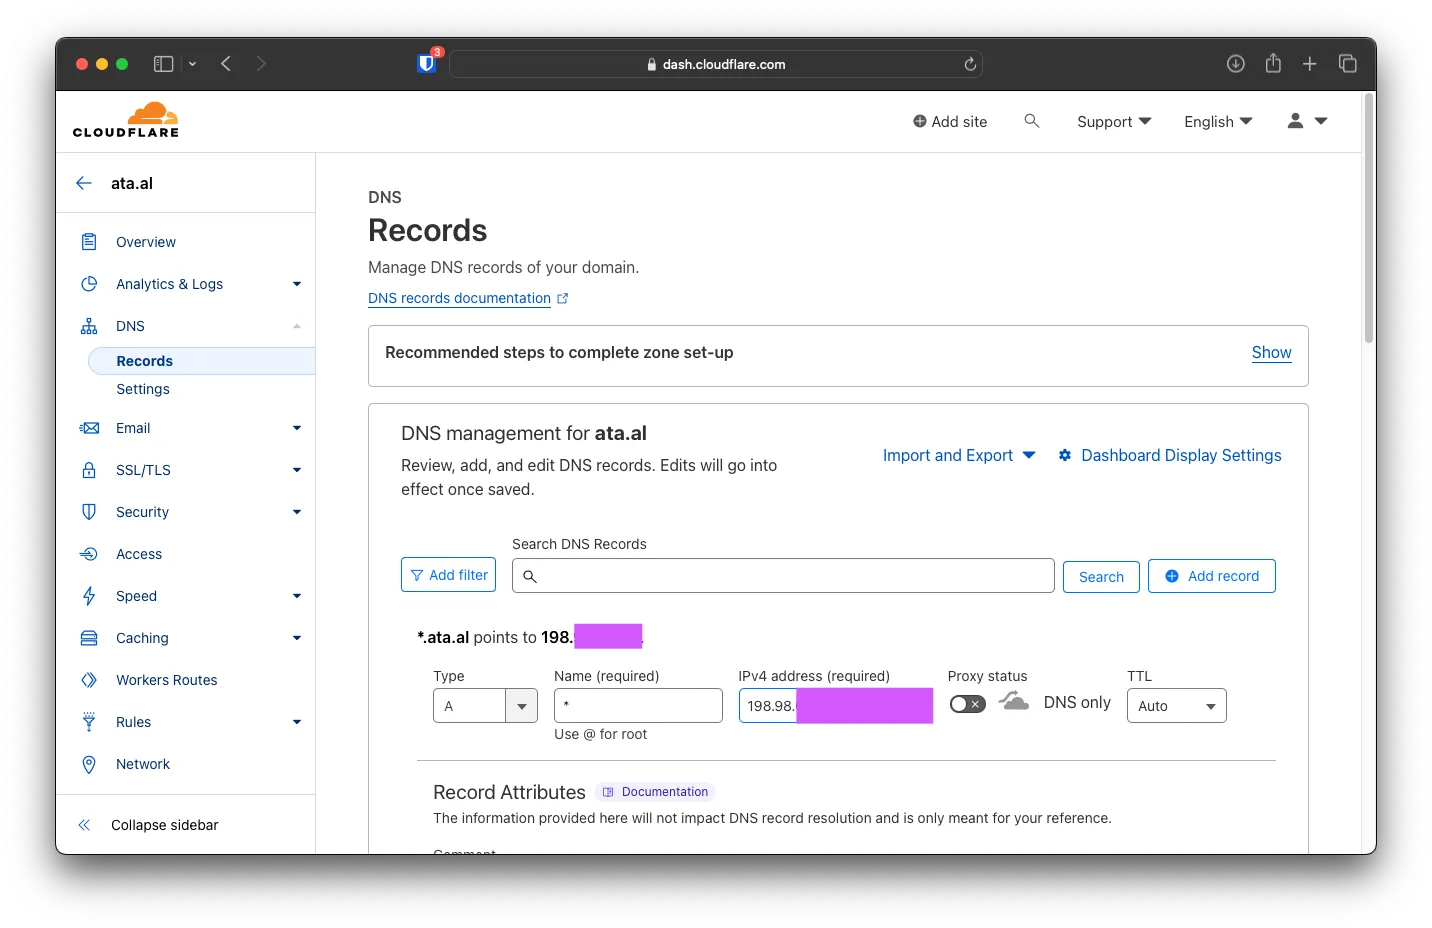Image resolution: width=1432 pixels, height=928 pixels.
Task: Click the IPv4 address input field
Action: [836, 706]
